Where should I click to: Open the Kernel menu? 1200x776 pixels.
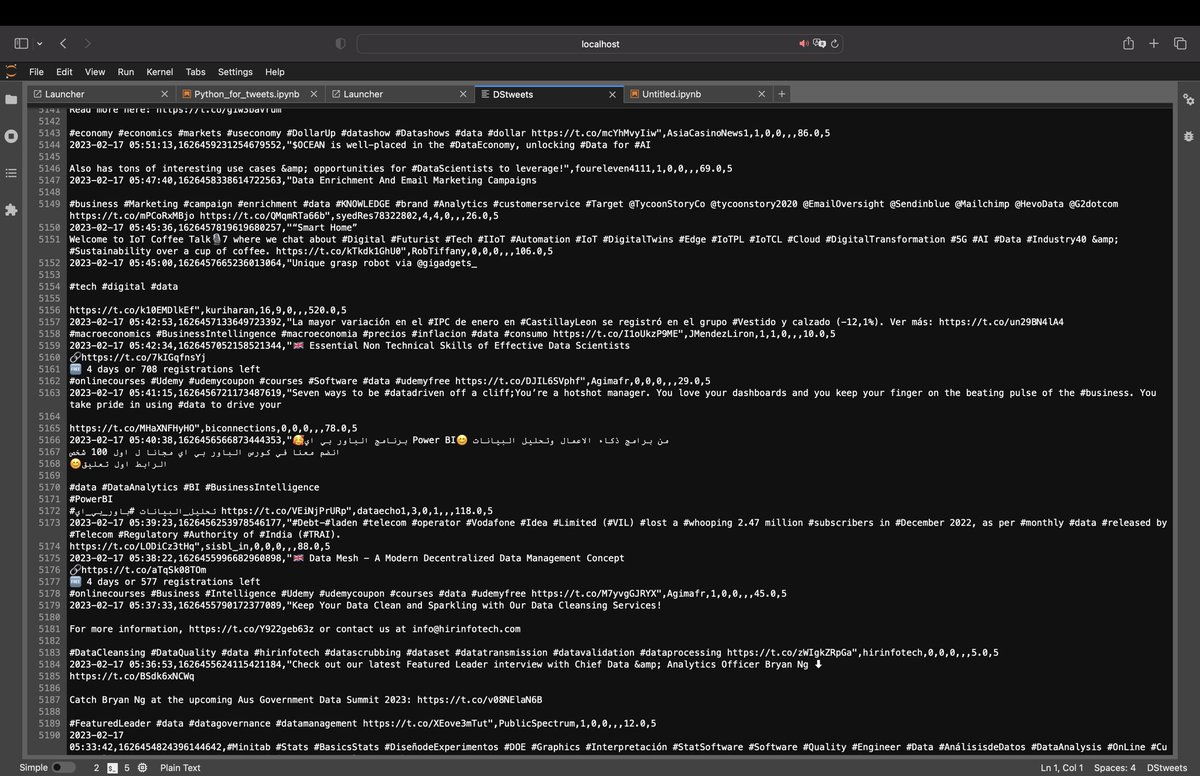pos(160,72)
